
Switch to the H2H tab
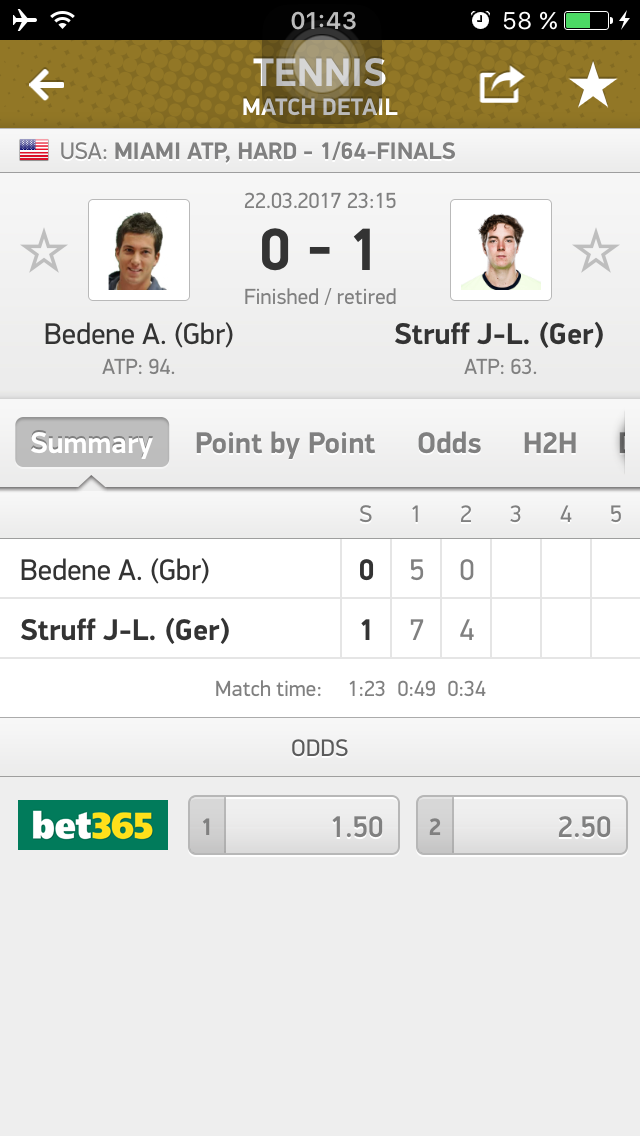(x=550, y=443)
